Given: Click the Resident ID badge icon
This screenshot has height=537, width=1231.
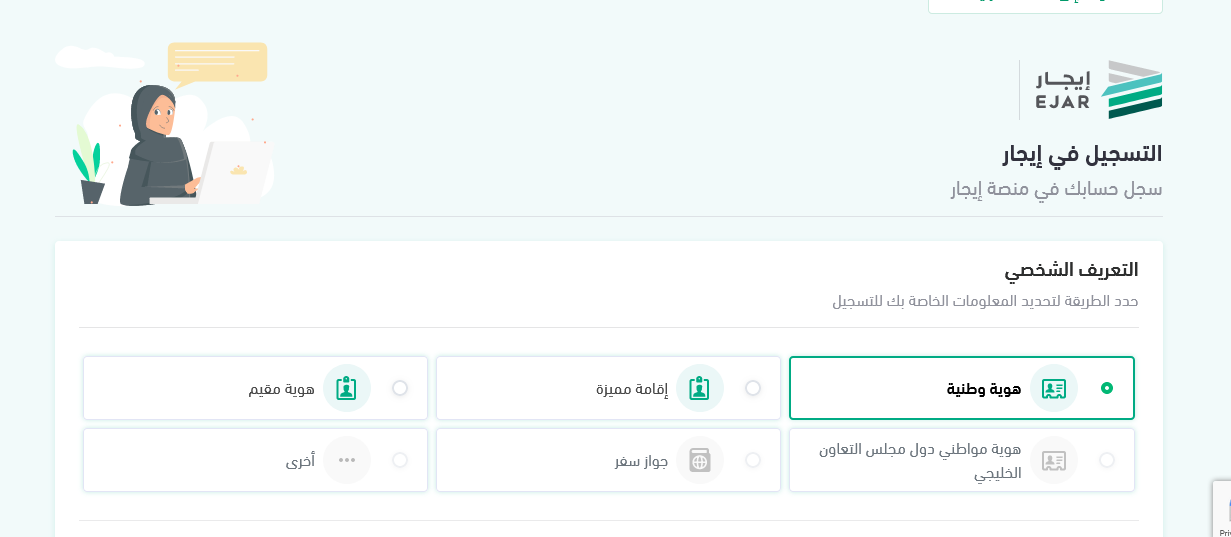Looking at the screenshot, I should click(x=347, y=388).
